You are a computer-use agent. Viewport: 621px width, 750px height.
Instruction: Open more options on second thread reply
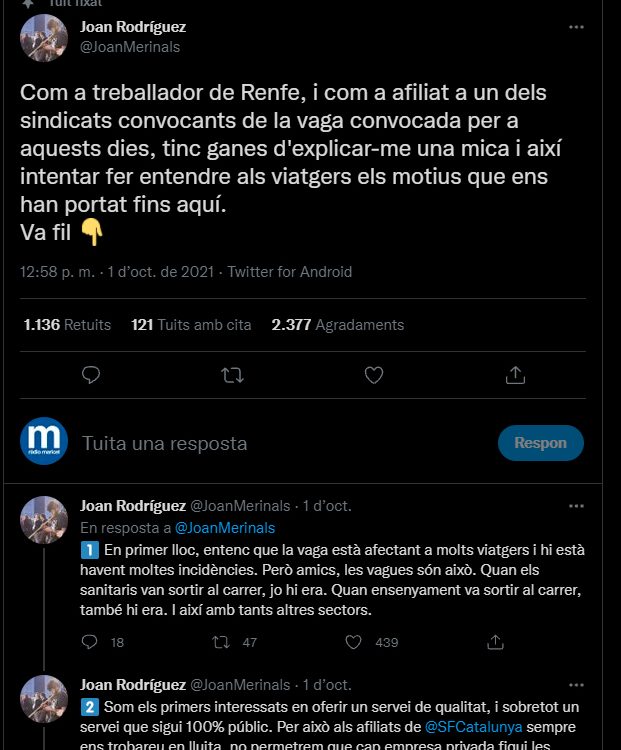[576, 685]
